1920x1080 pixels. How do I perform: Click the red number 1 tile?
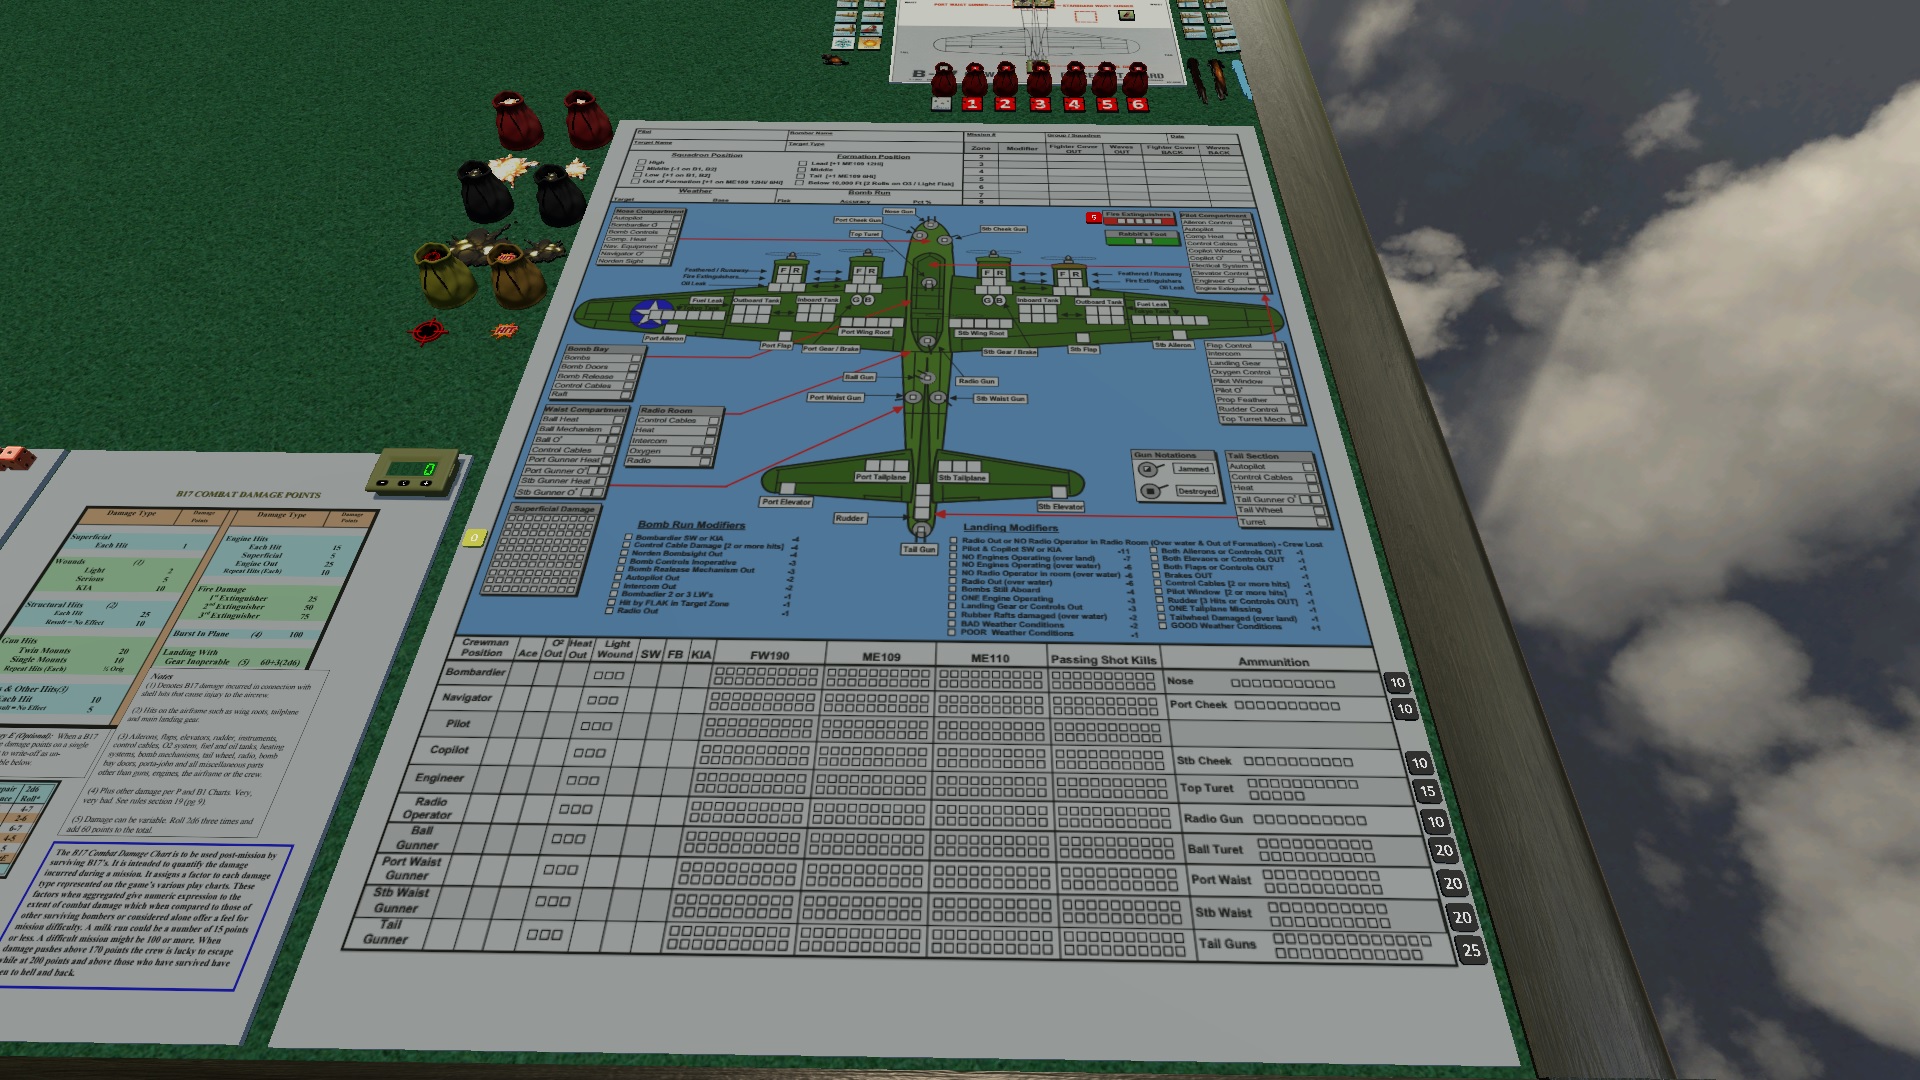(972, 104)
